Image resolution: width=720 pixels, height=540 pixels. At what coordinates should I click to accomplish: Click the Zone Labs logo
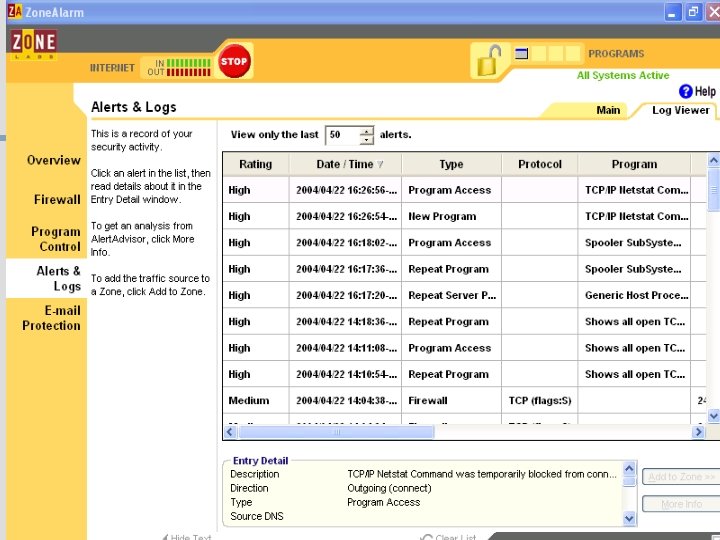tap(34, 45)
